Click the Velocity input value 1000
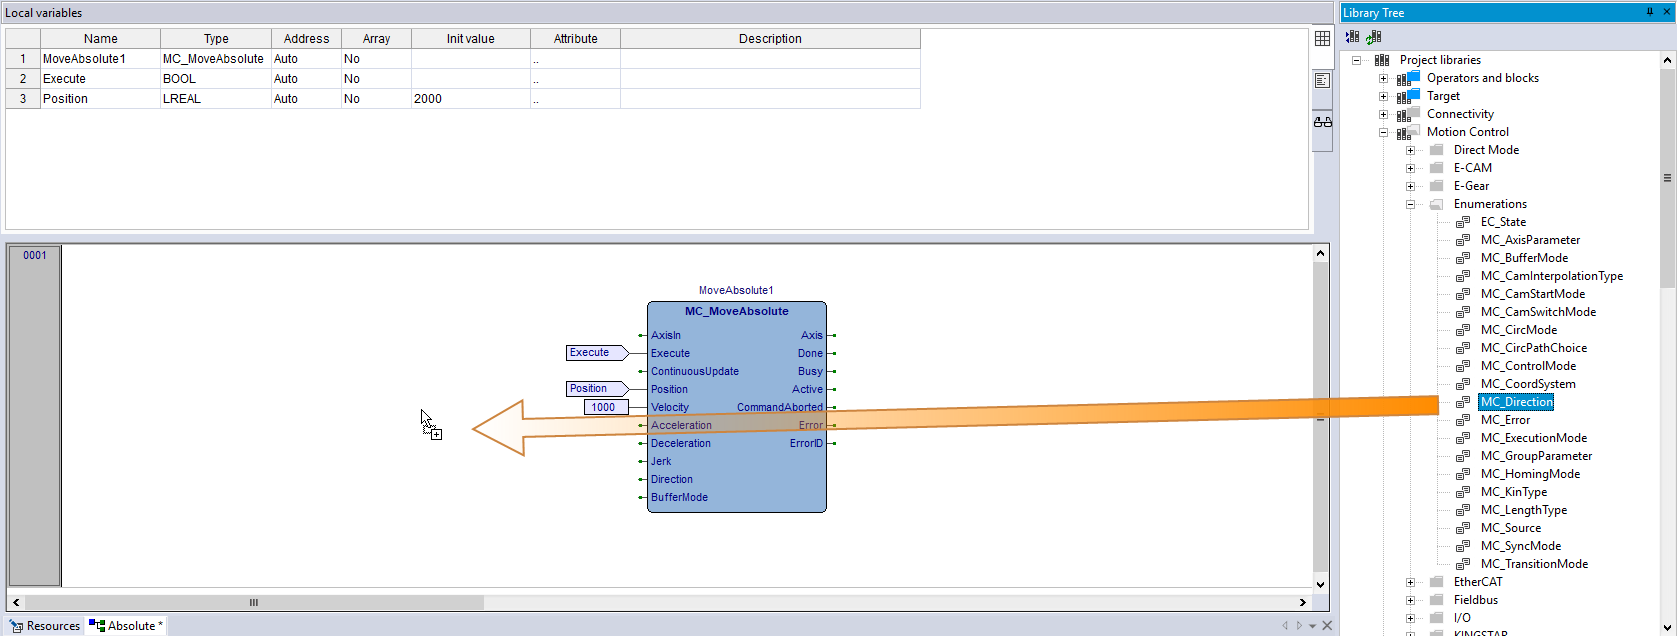Screen dimensions: 1677x636 pyautogui.click(x=604, y=407)
